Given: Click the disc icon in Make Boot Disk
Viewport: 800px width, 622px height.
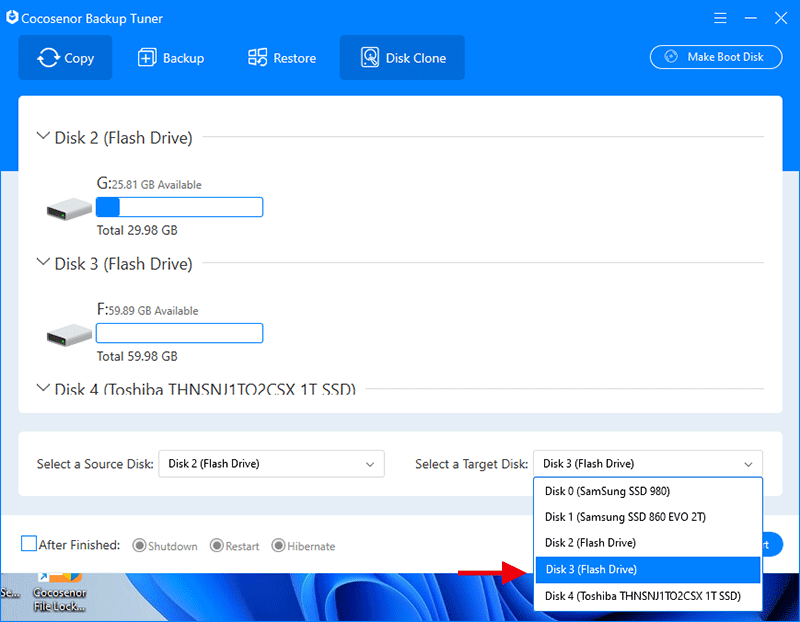Looking at the screenshot, I should 671,57.
